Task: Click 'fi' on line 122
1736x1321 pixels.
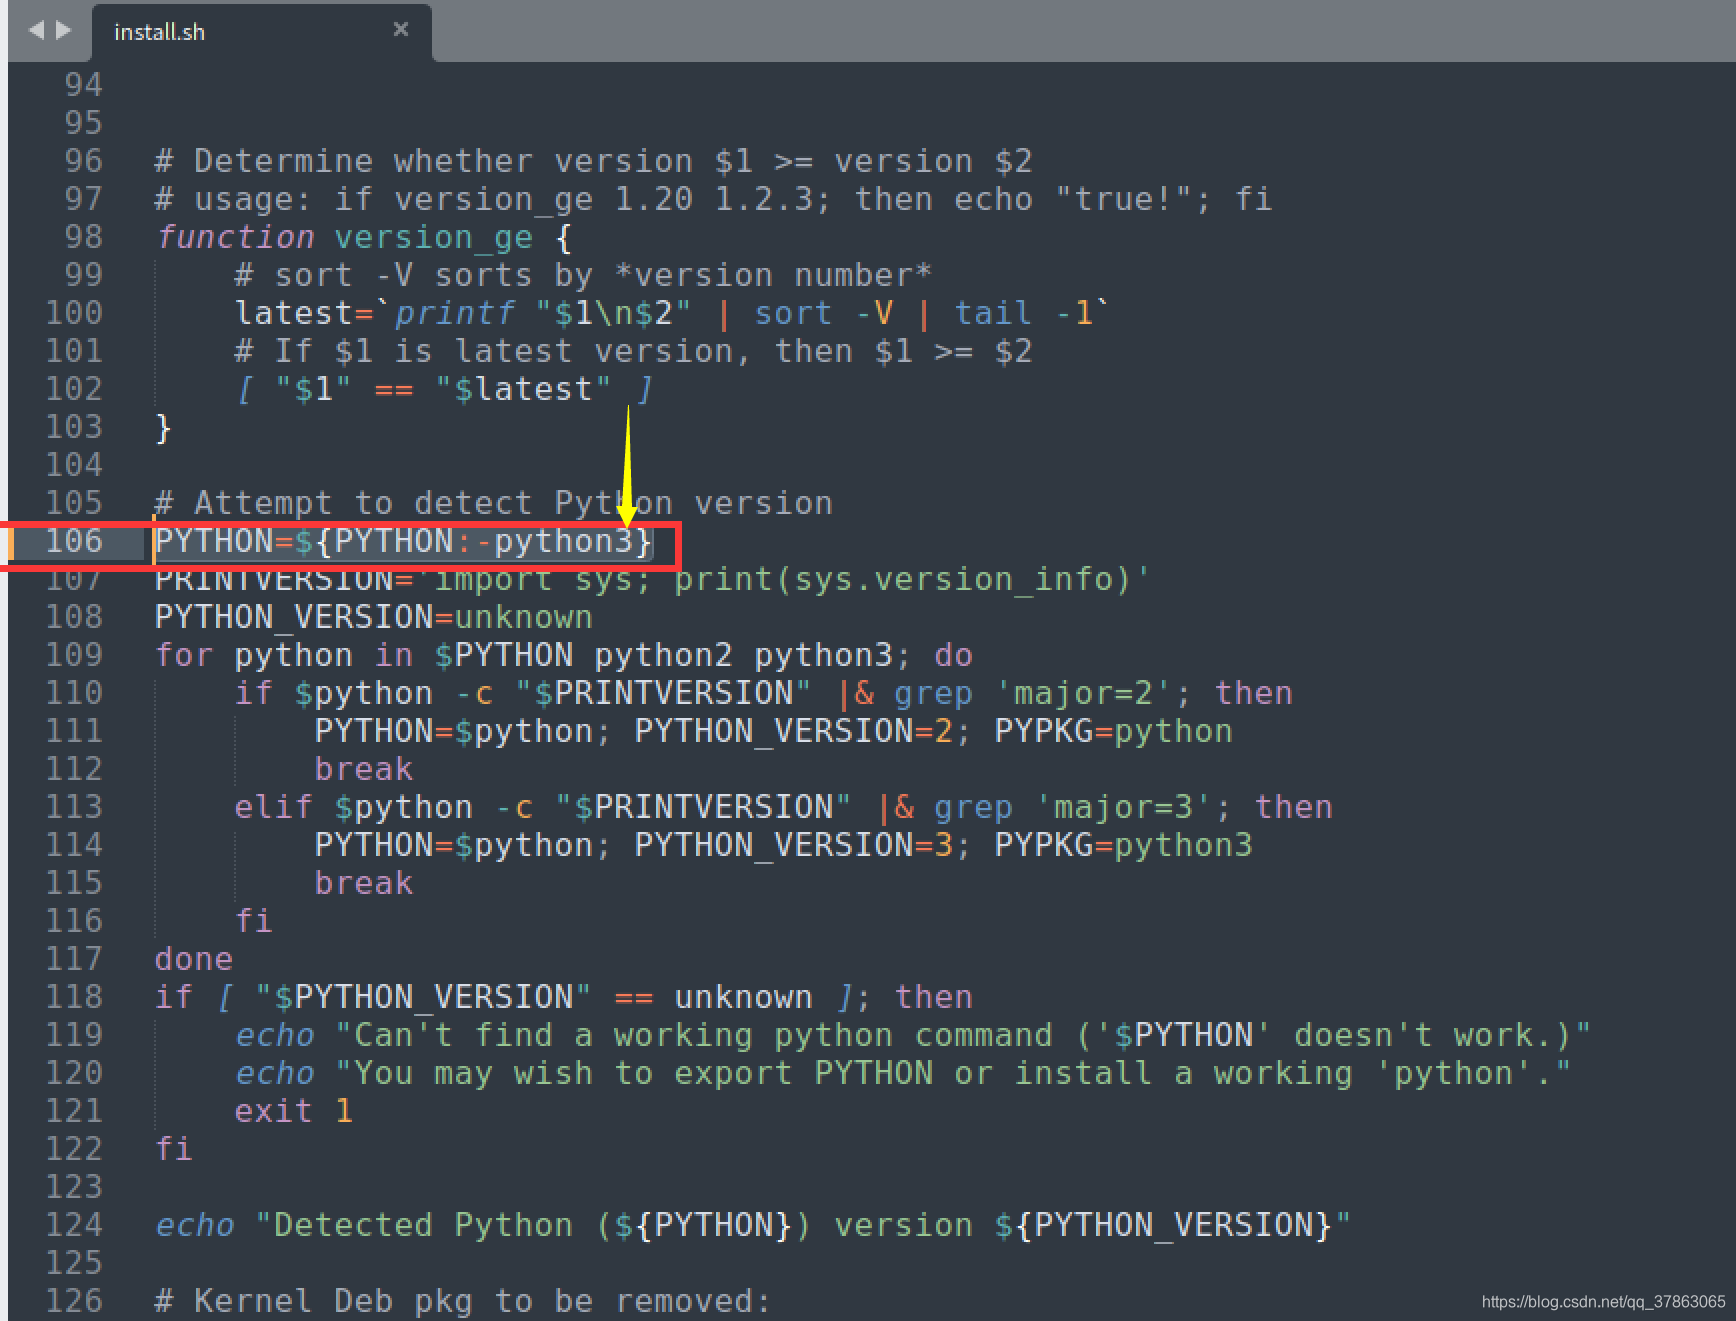Action: tap(174, 1150)
